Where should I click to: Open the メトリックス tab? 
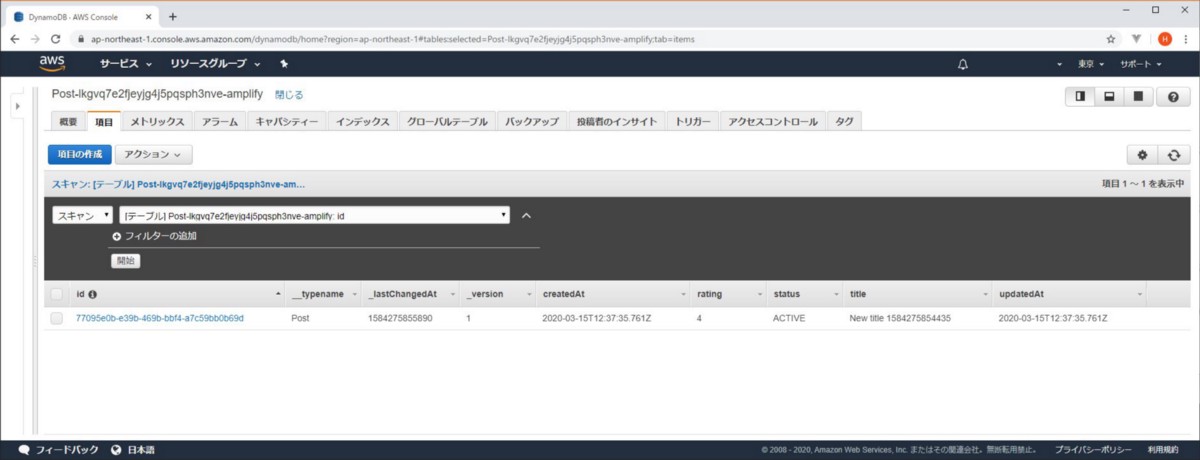pyautogui.click(x=157, y=122)
